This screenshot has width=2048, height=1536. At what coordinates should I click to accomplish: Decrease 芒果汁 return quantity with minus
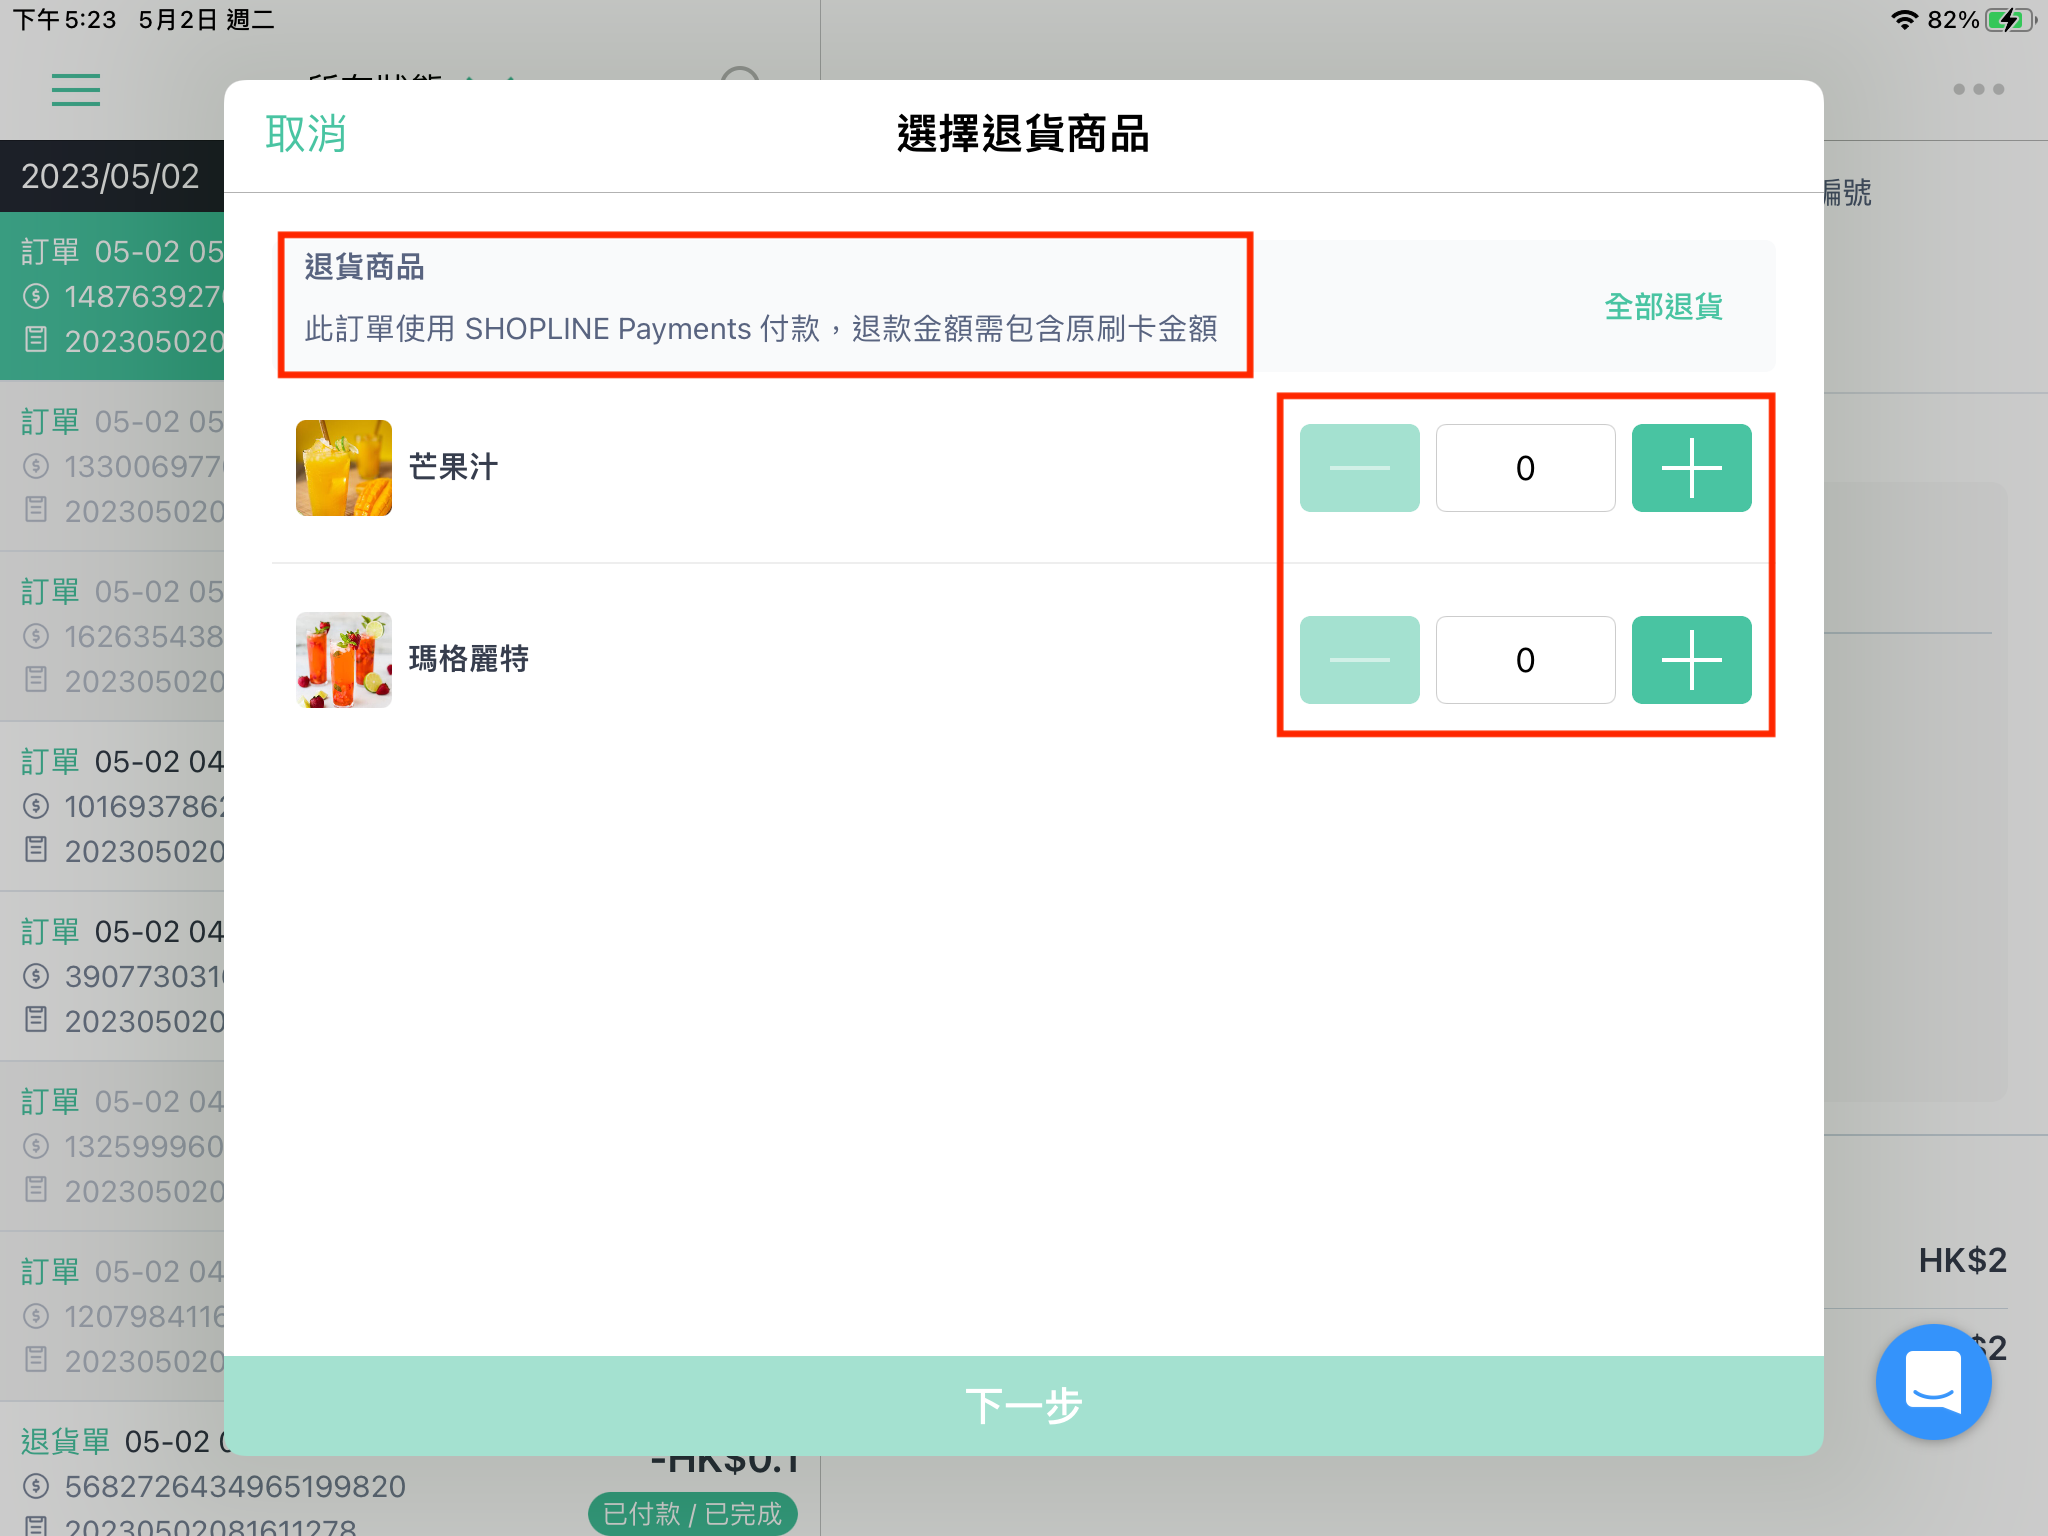pyautogui.click(x=1359, y=468)
